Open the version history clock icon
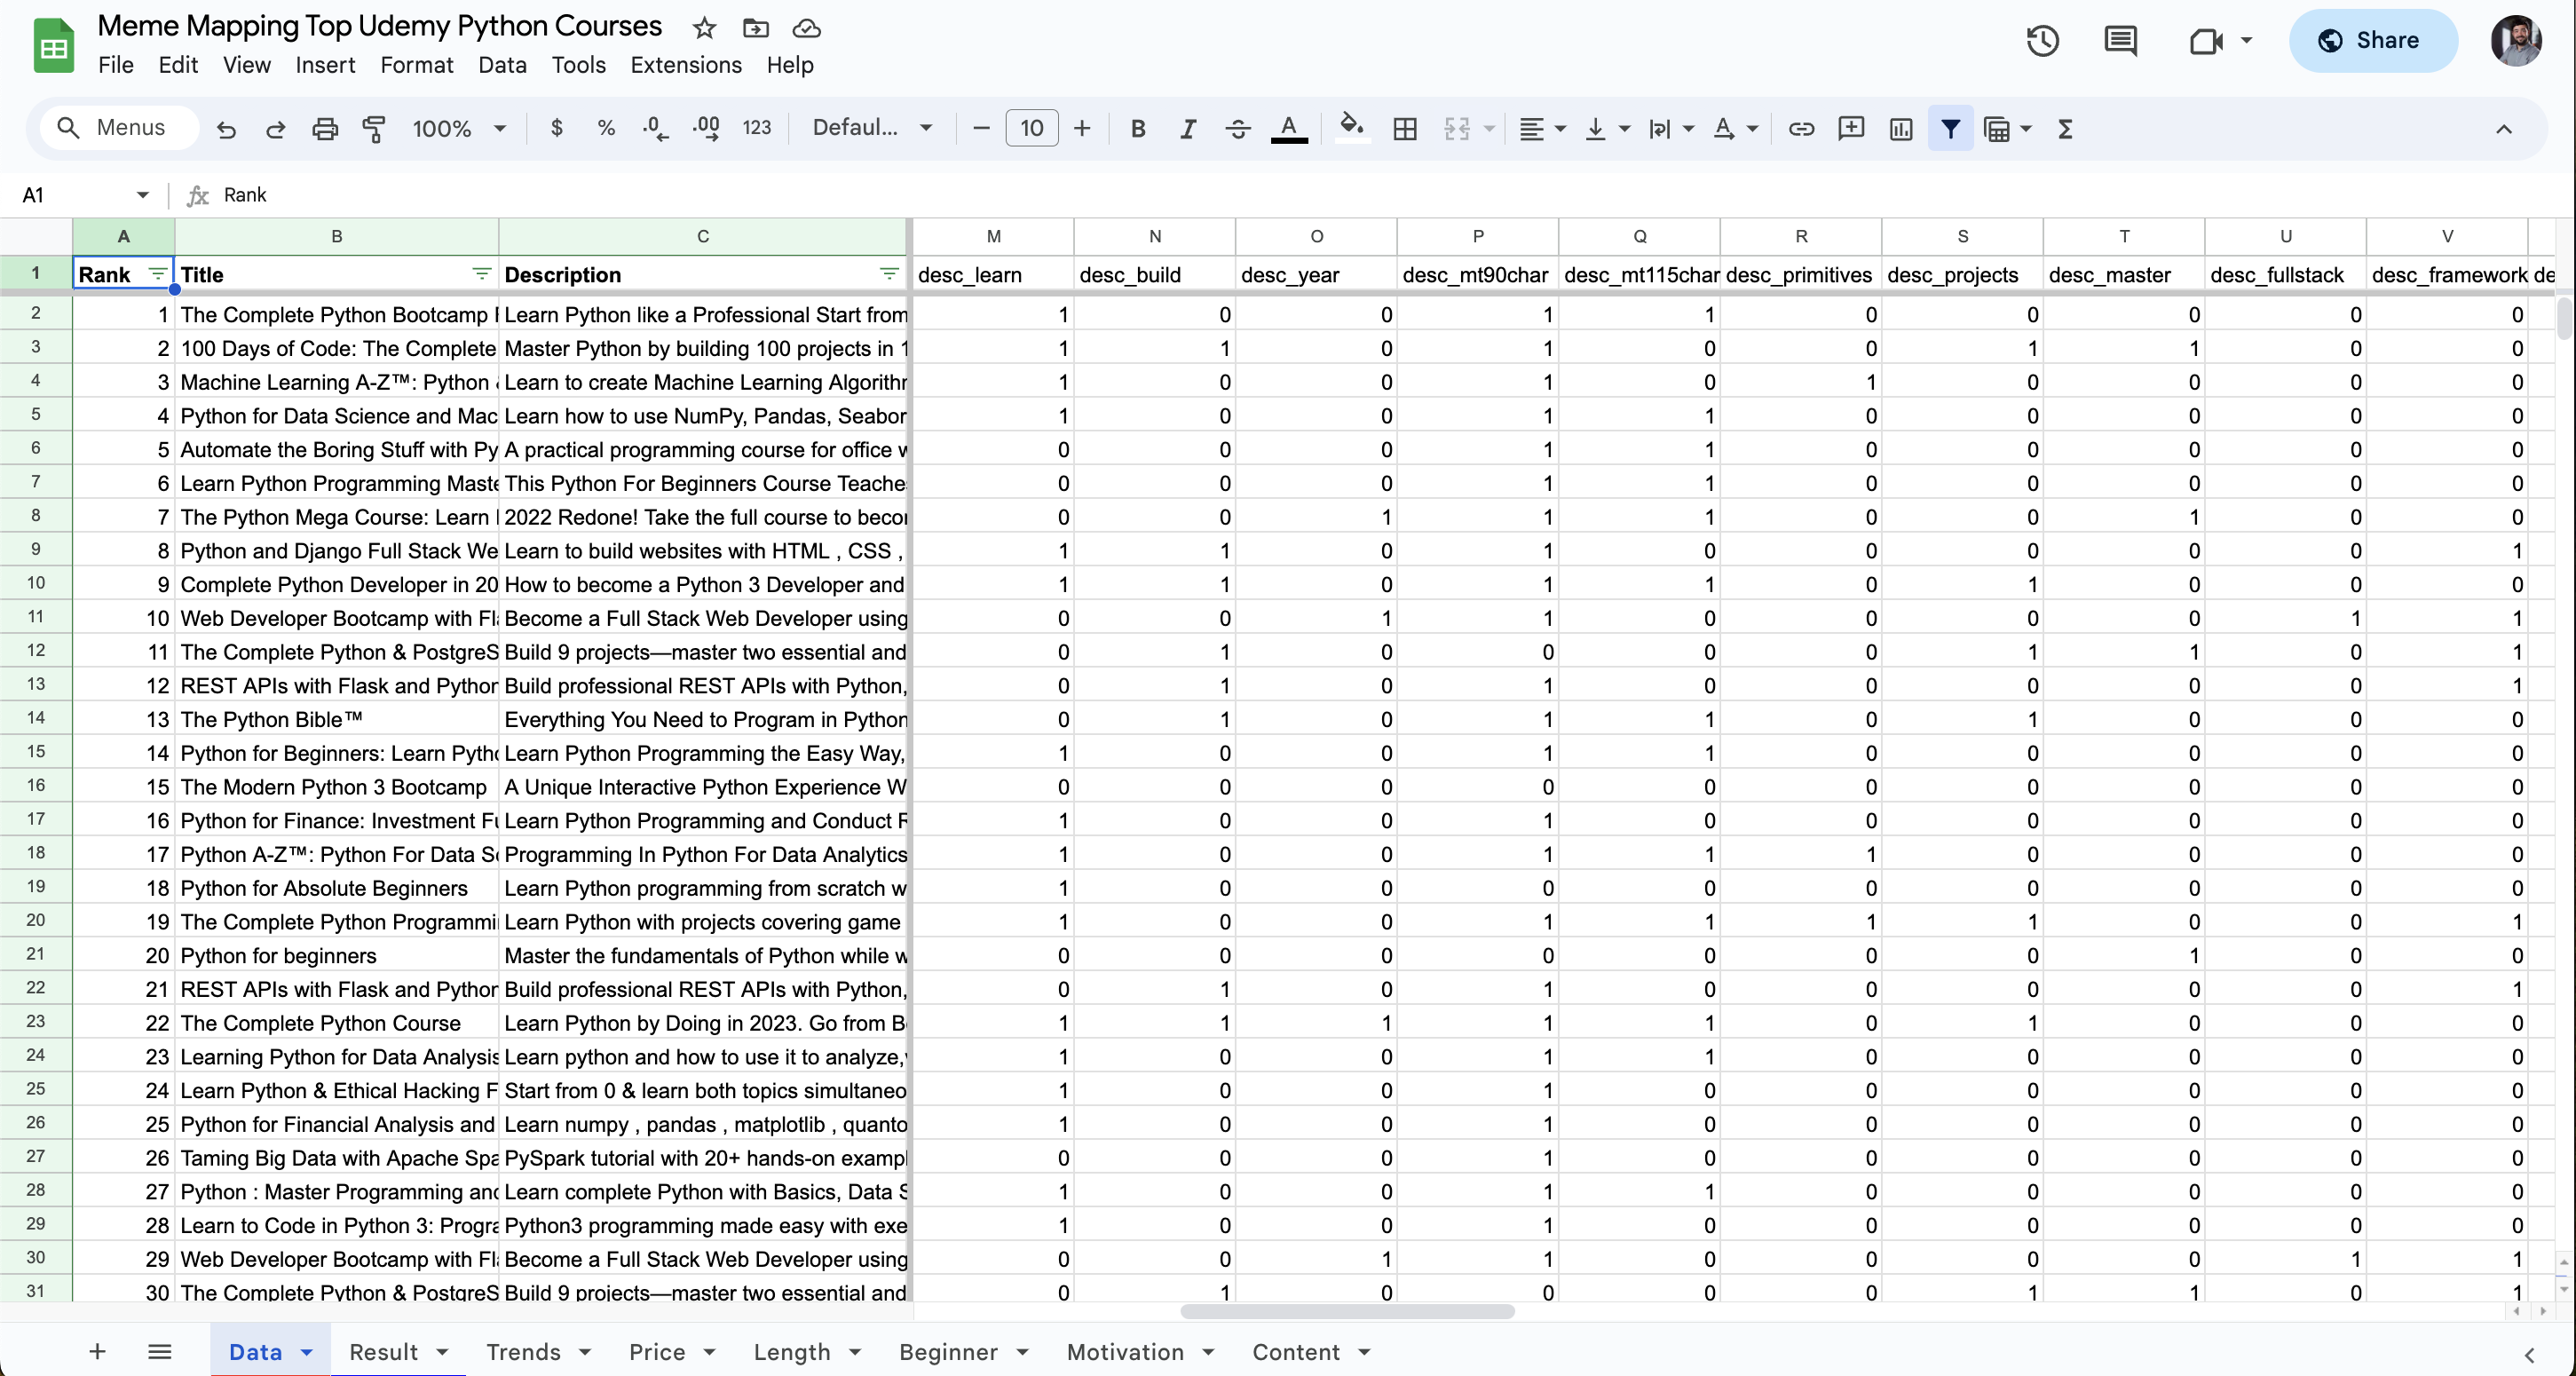 (2042, 41)
